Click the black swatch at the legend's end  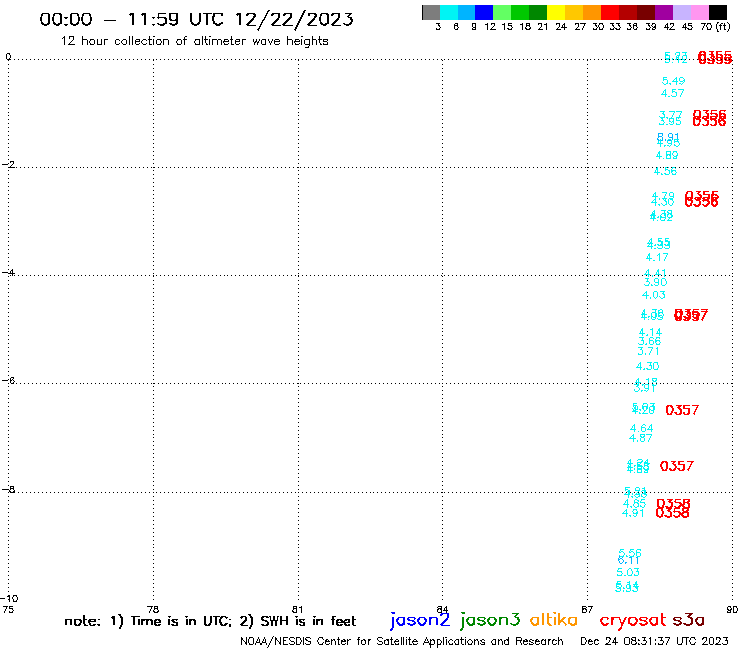coord(718,12)
